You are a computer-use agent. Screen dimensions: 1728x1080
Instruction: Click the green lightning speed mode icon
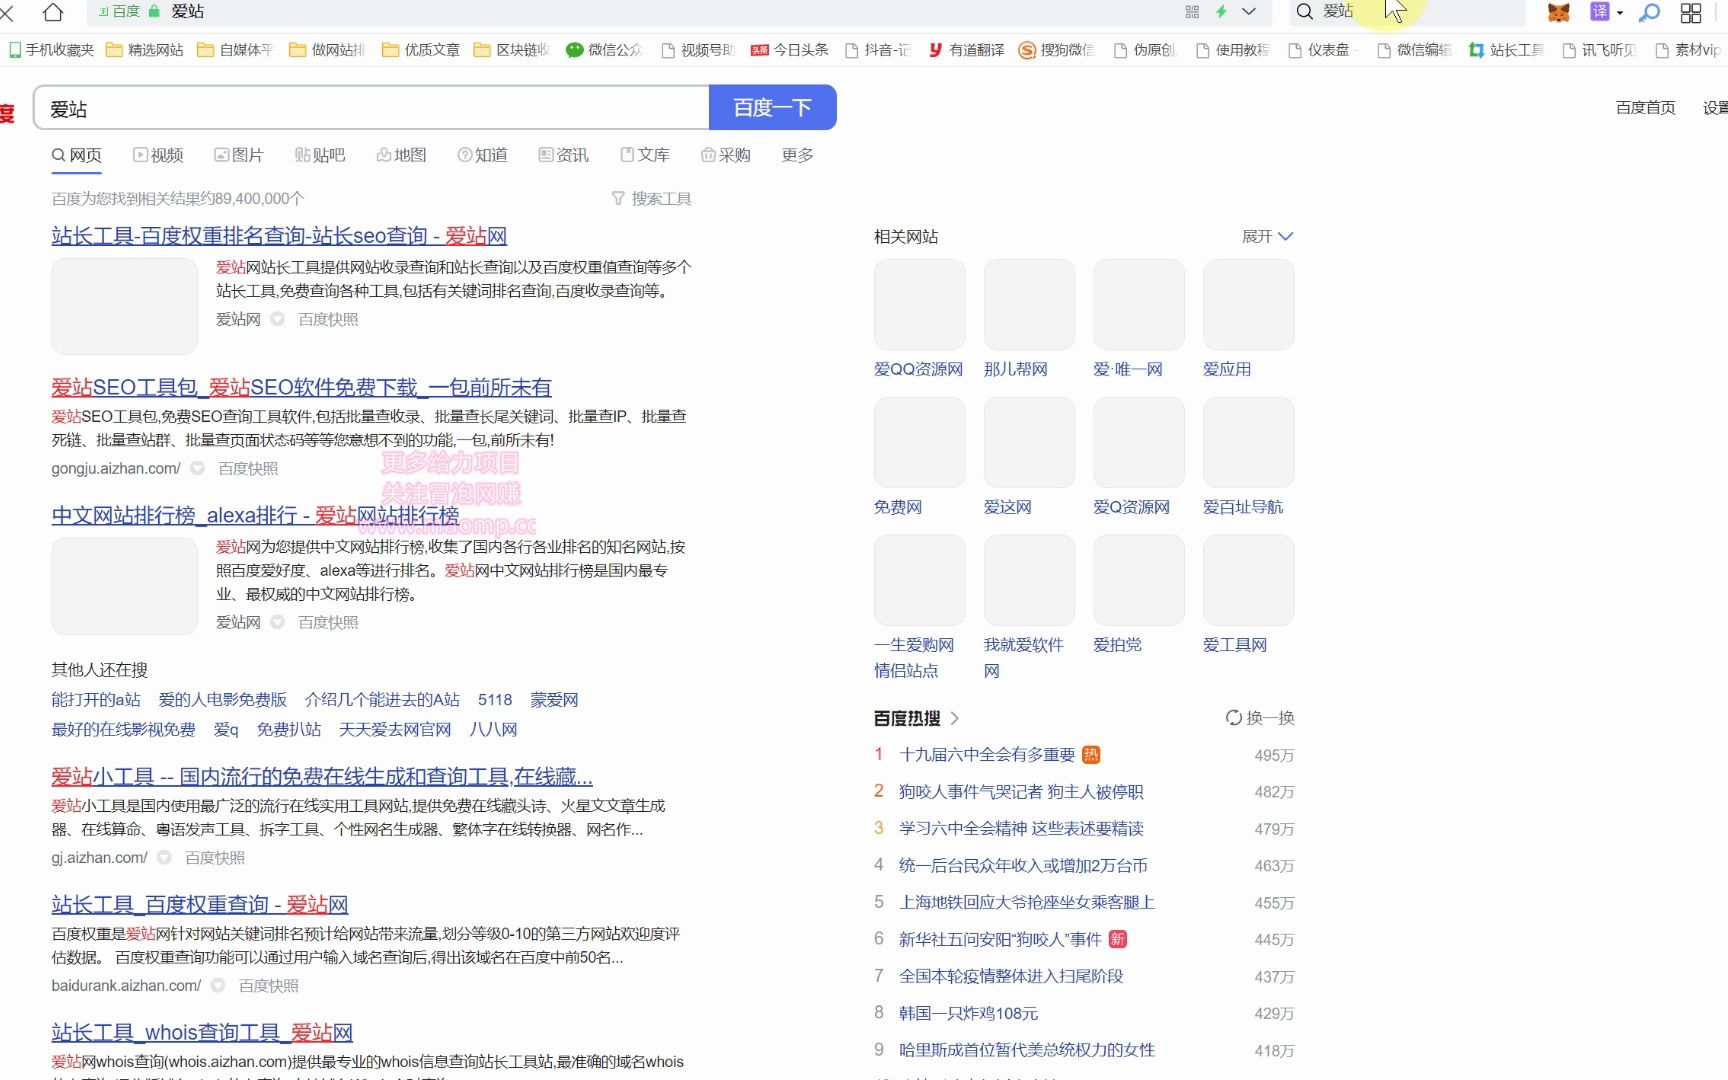(x=1221, y=11)
